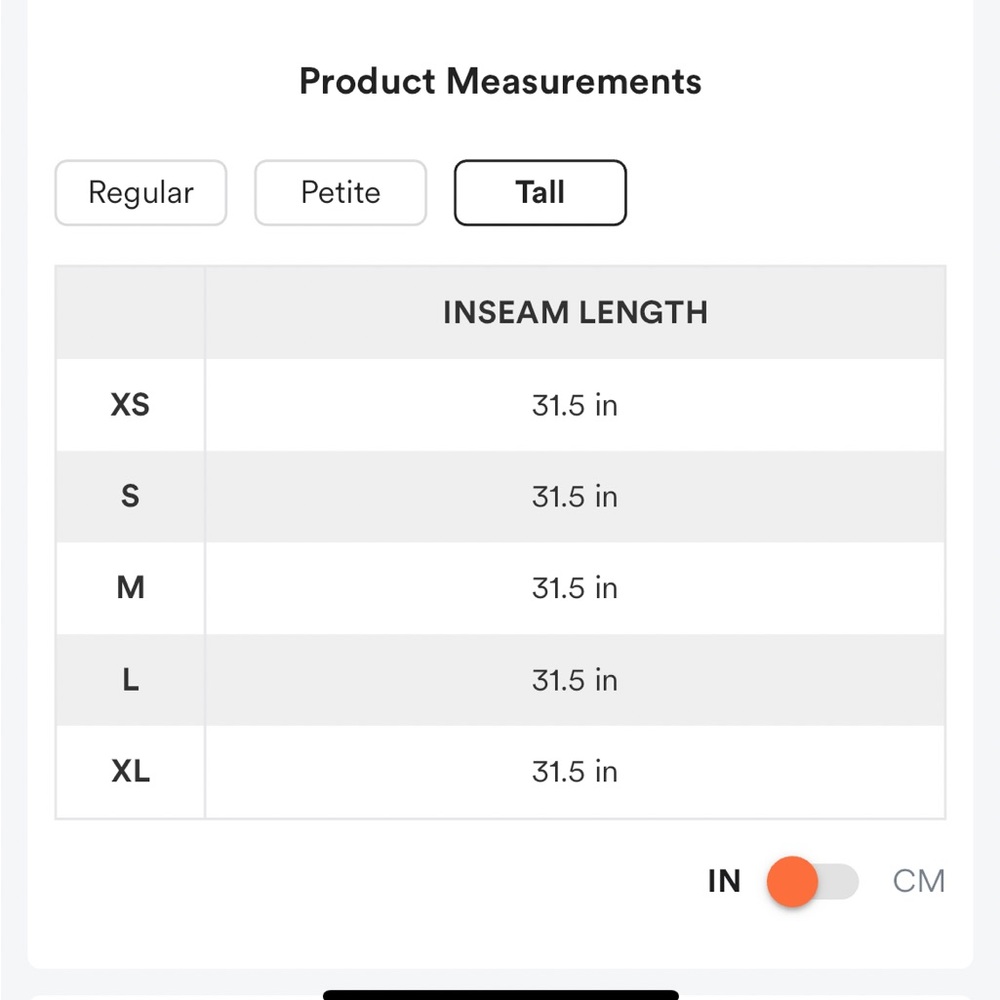
Task: Select the Regular fit tab
Action: point(141,193)
